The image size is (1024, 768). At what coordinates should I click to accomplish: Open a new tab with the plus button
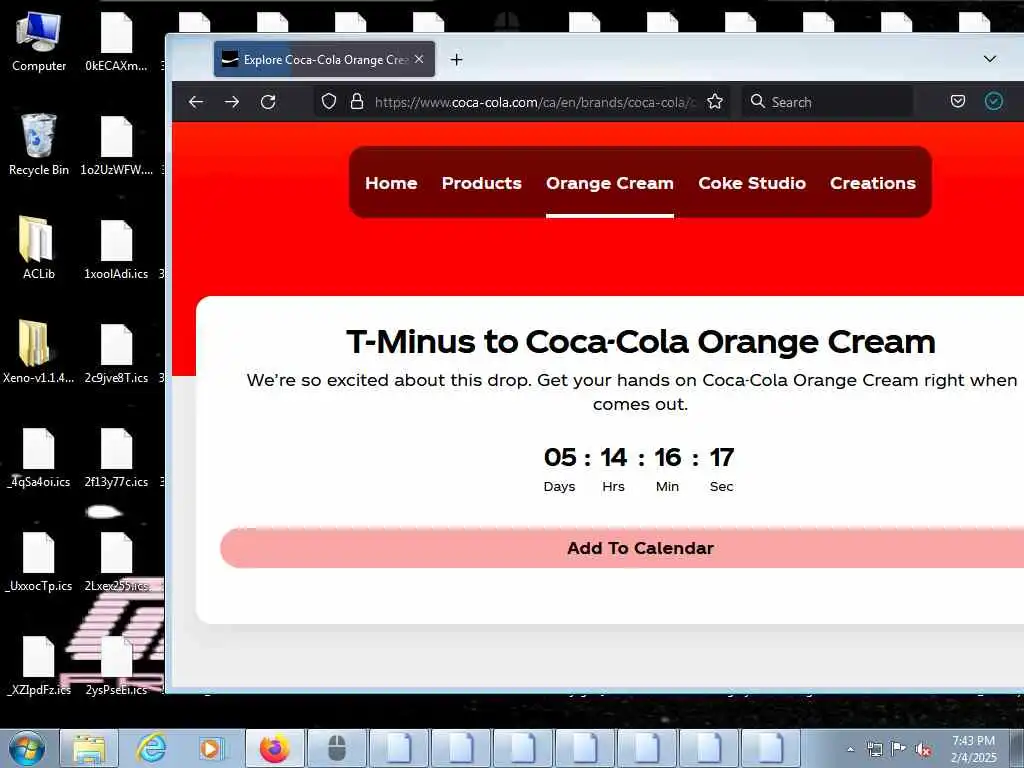(x=456, y=60)
